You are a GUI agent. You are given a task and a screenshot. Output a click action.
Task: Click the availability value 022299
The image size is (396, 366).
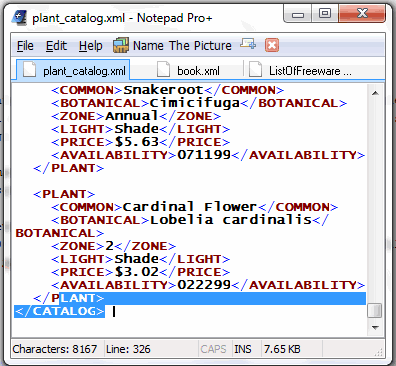point(204,285)
